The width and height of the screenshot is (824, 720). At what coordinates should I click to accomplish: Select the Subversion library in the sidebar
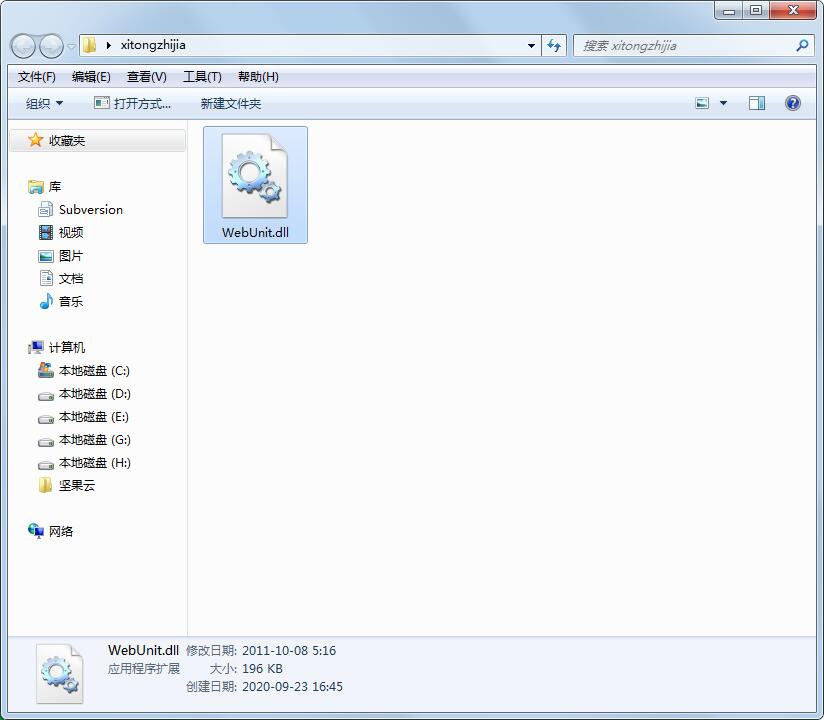(89, 209)
